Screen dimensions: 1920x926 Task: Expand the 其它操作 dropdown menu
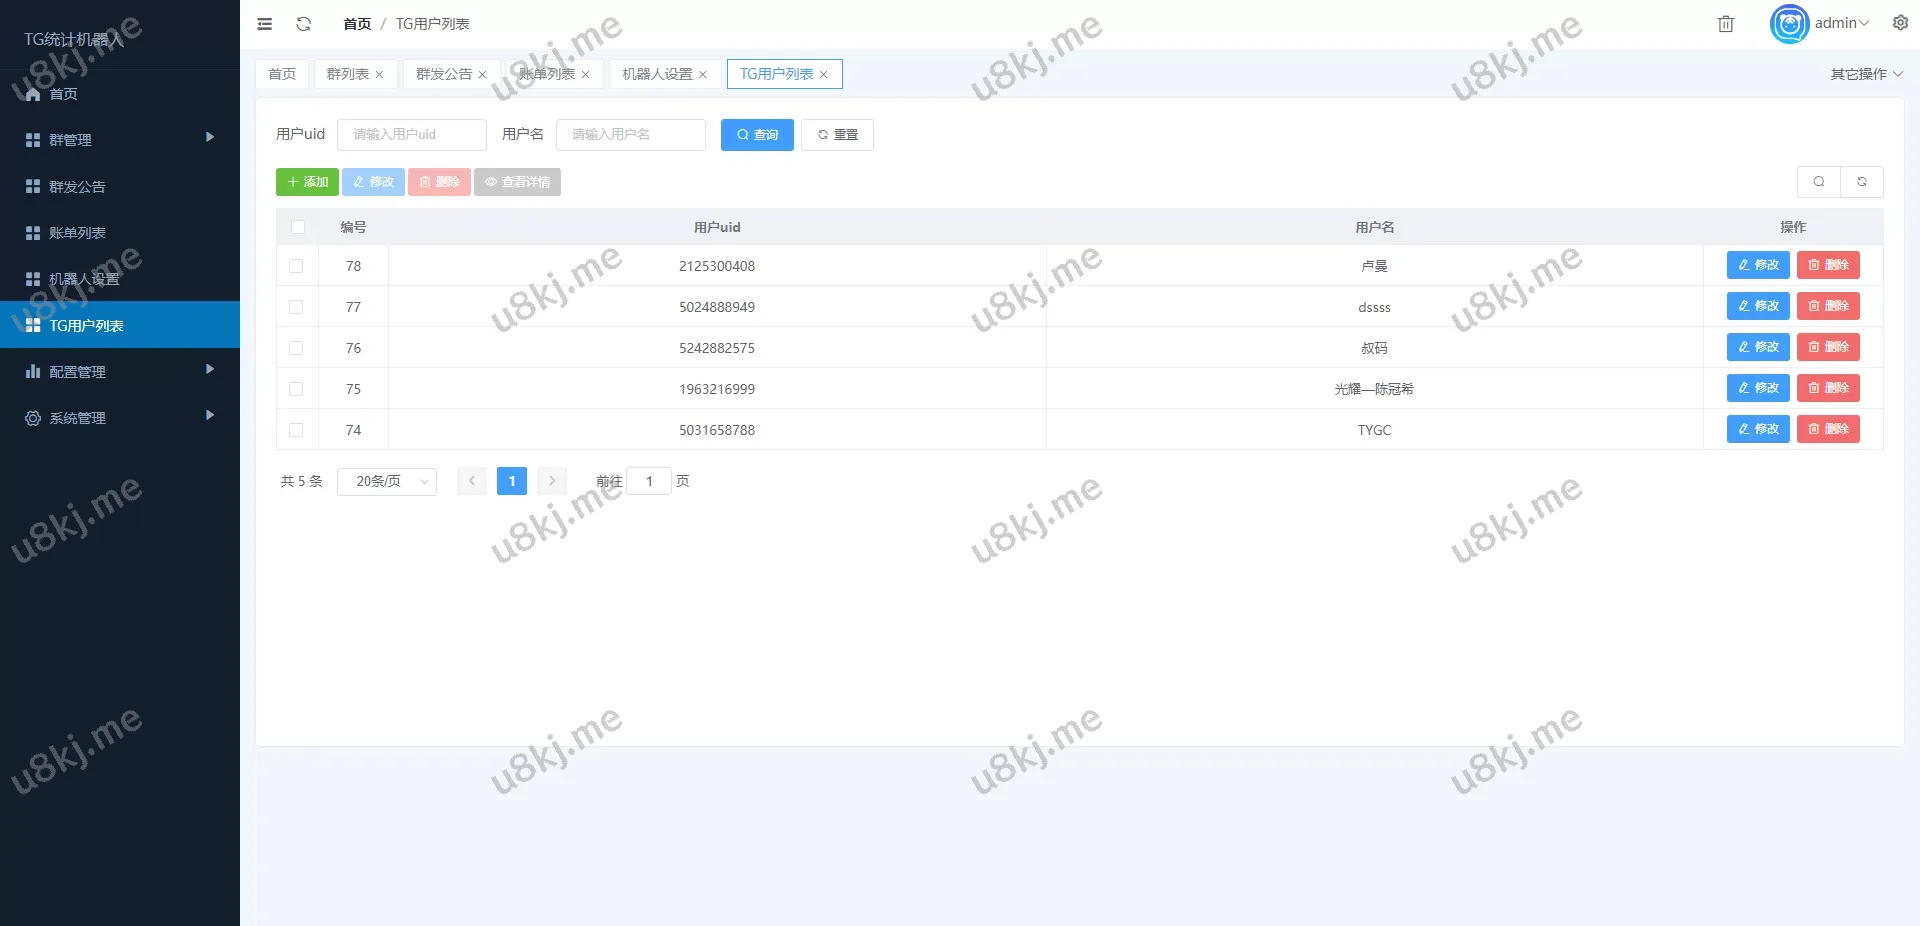click(1866, 74)
